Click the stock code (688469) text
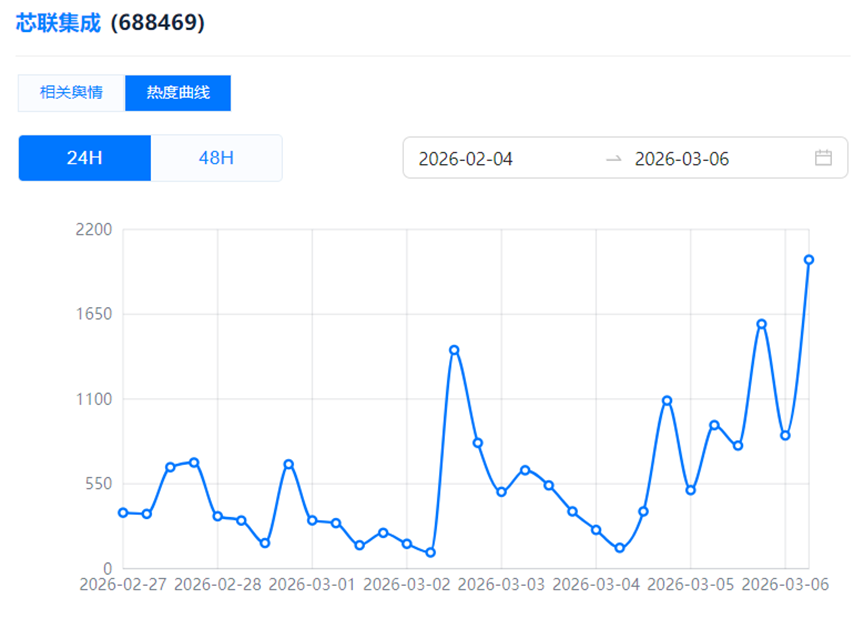Viewport: 864px width, 619px height. (x=157, y=23)
